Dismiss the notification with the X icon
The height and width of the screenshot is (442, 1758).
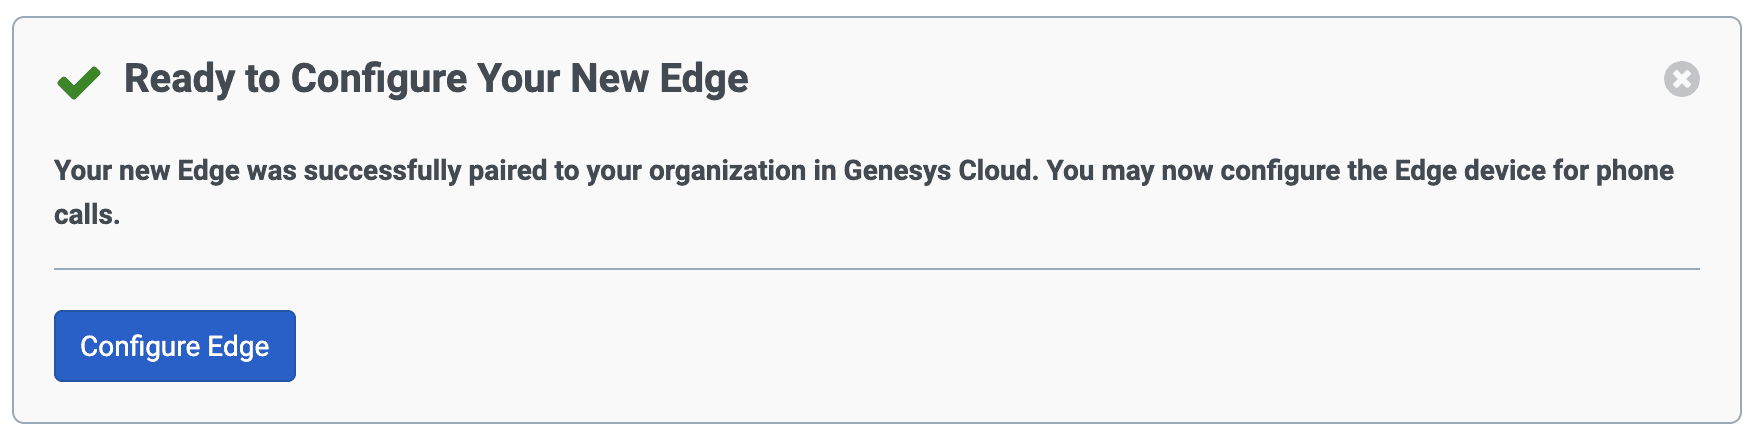1681,79
